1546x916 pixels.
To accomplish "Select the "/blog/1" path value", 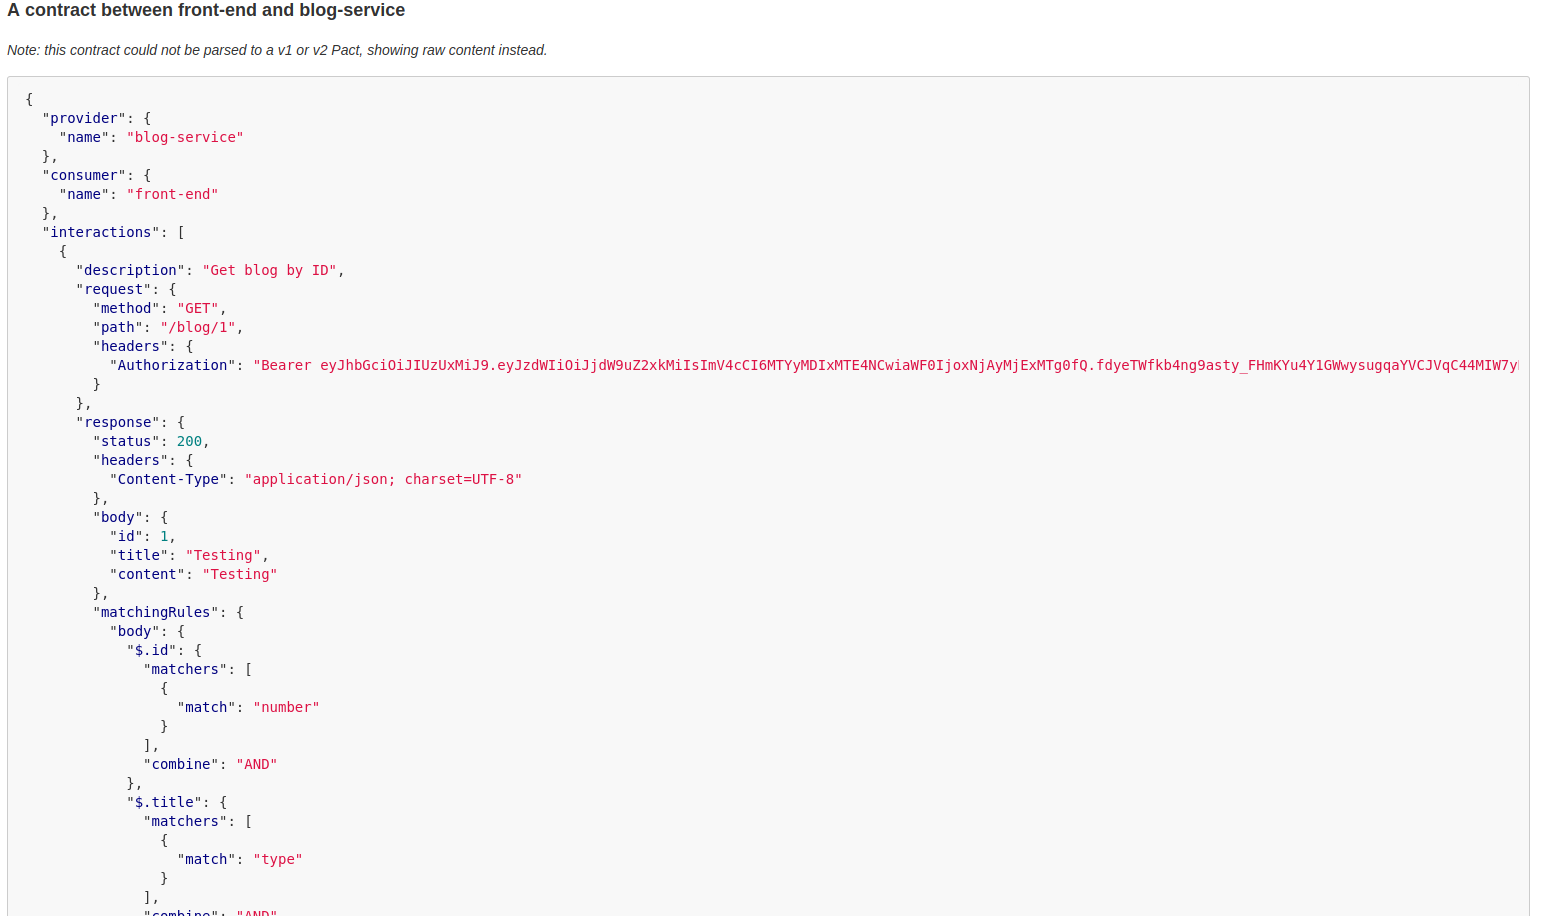I will point(198,327).
